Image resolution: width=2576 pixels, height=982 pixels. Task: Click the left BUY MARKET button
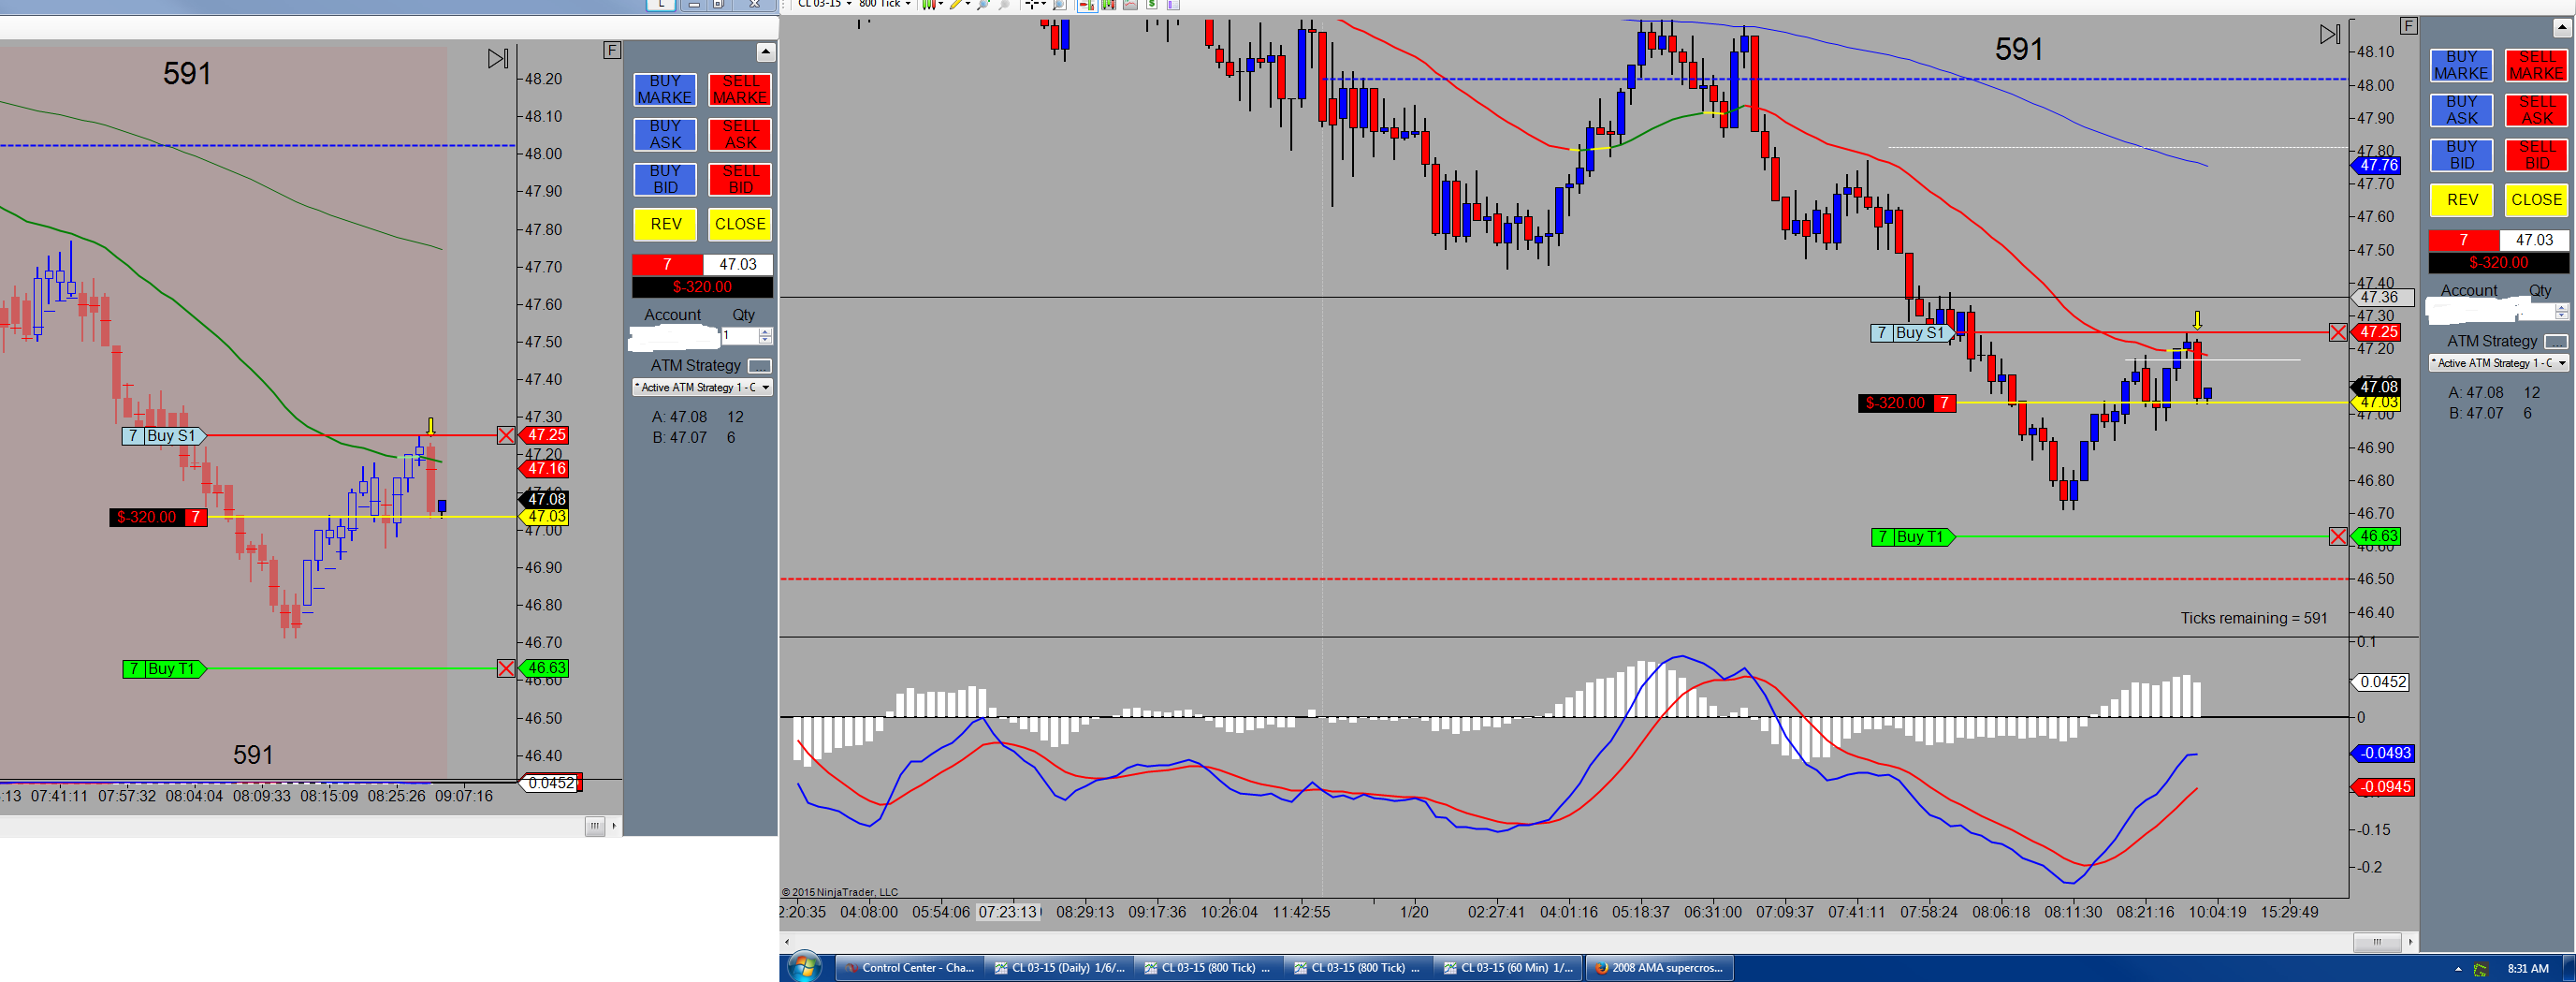[x=665, y=89]
